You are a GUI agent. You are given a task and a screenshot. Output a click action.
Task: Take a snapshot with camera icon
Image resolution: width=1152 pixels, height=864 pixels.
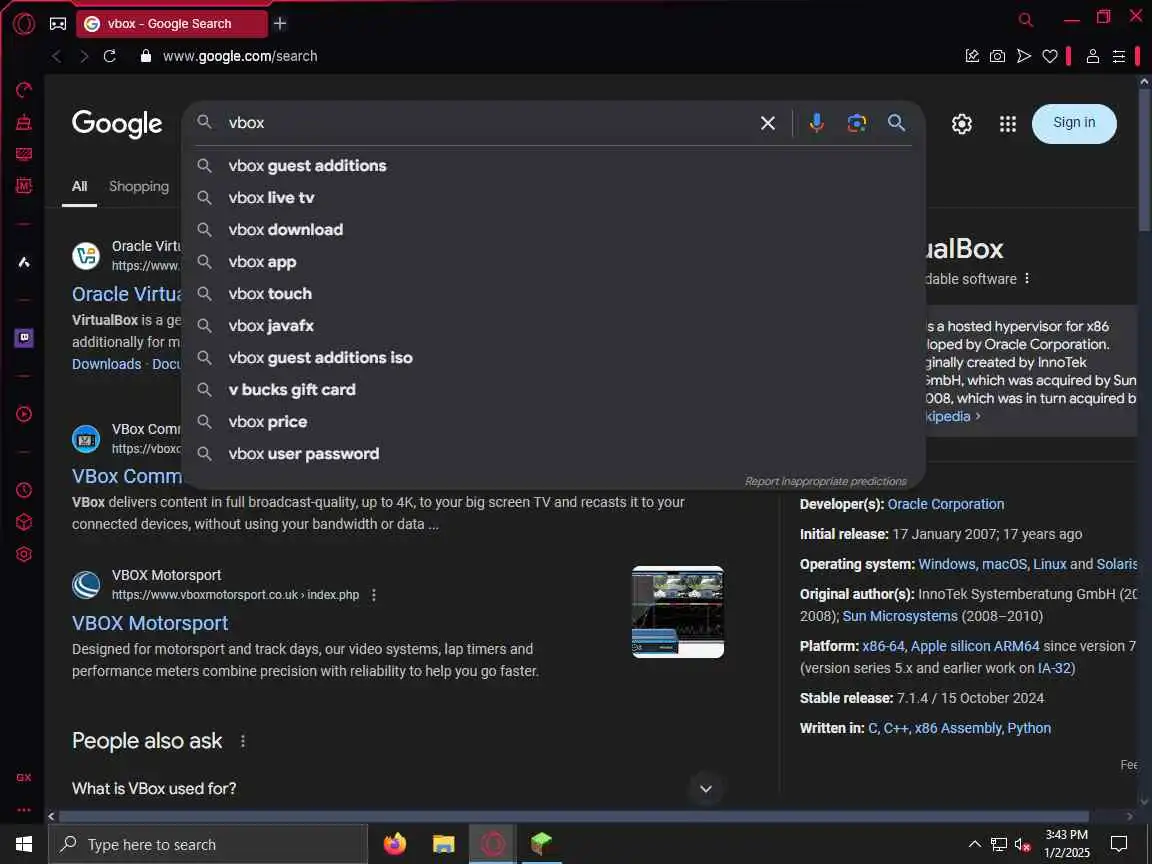click(x=997, y=56)
